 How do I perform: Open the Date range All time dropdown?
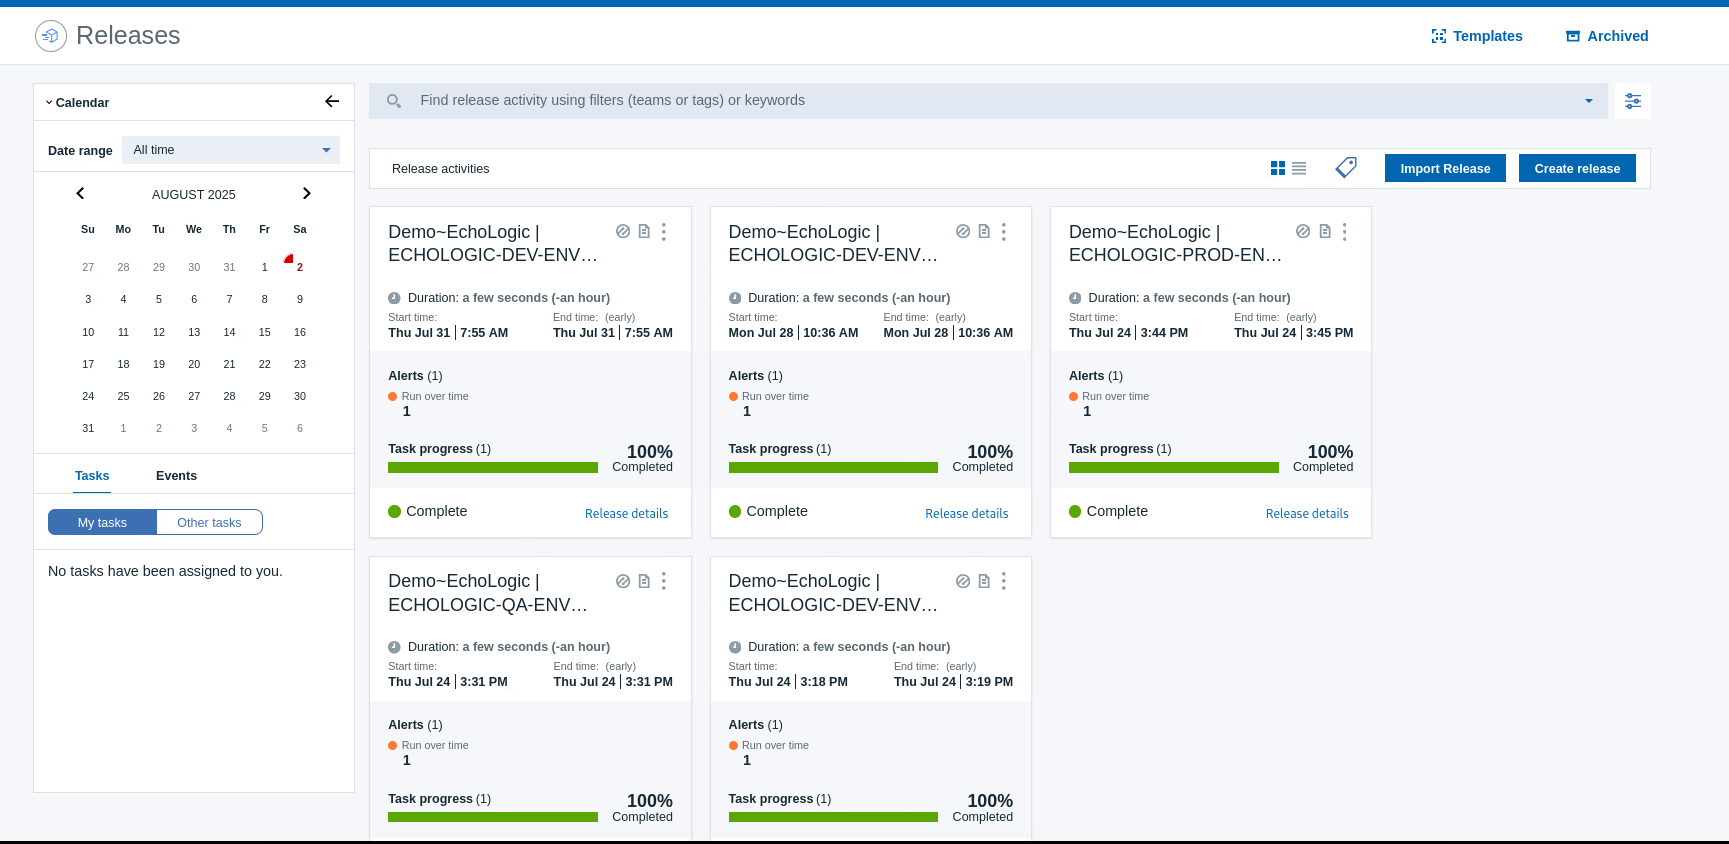231,150
